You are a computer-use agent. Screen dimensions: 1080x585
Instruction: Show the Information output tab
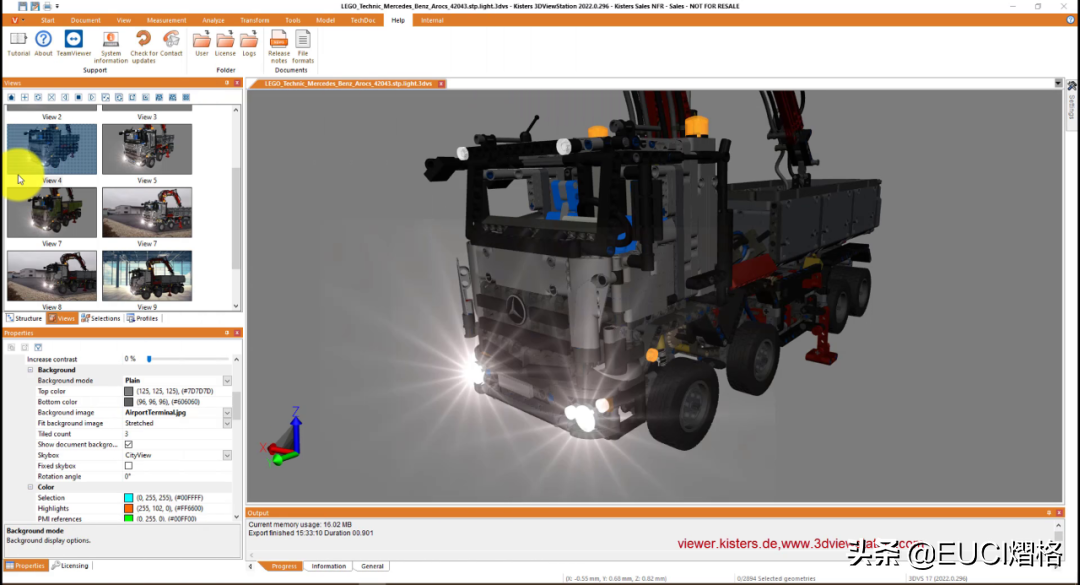(x=329, y=566)
